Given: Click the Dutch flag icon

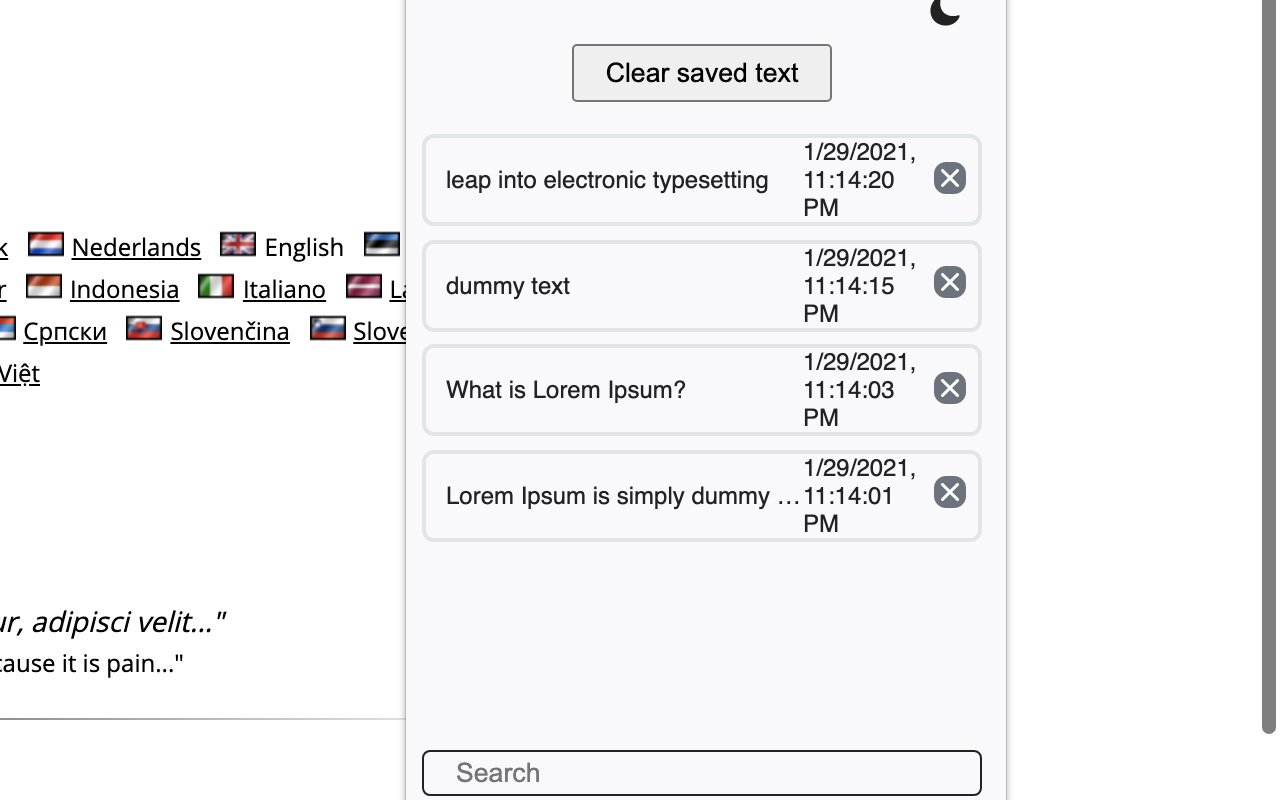Looking at the screenshot, I should (x=46, y=243).
